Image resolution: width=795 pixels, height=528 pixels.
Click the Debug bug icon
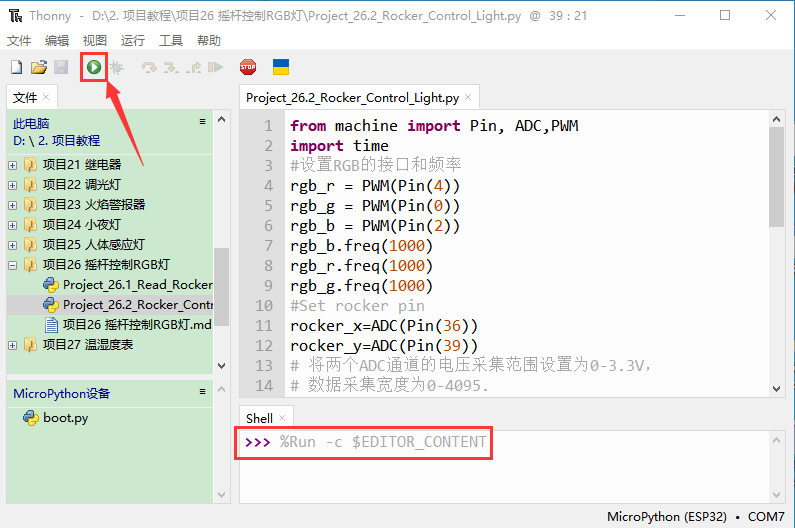[x=116, y=67]
